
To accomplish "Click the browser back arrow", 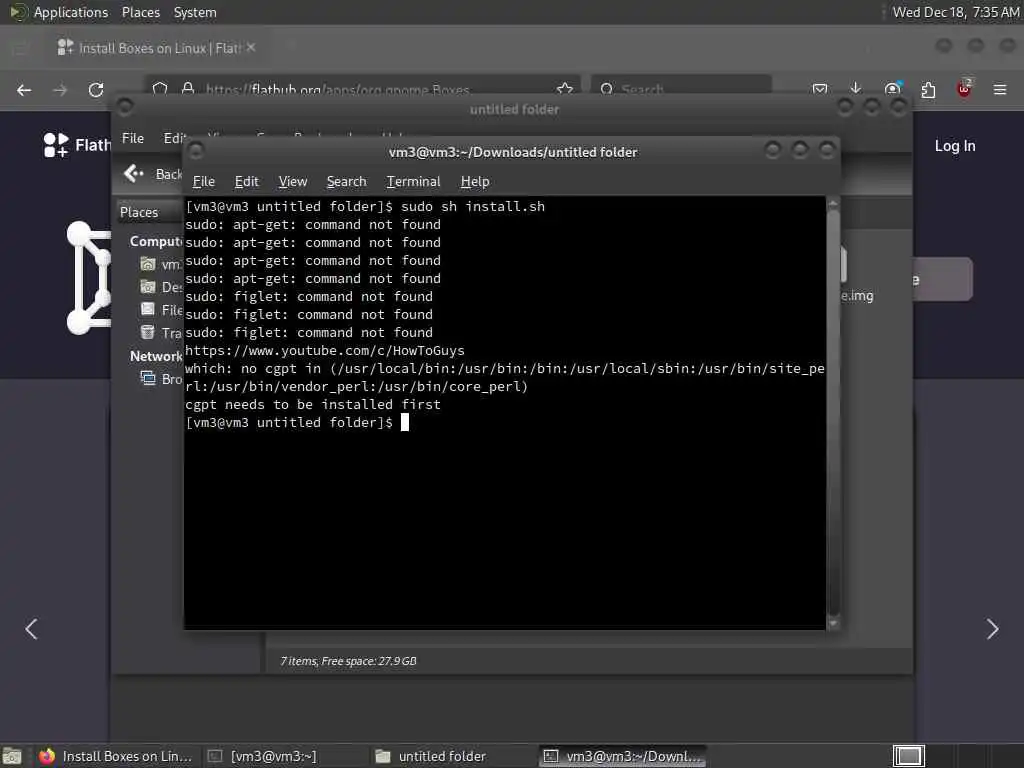I will point(24,90).
